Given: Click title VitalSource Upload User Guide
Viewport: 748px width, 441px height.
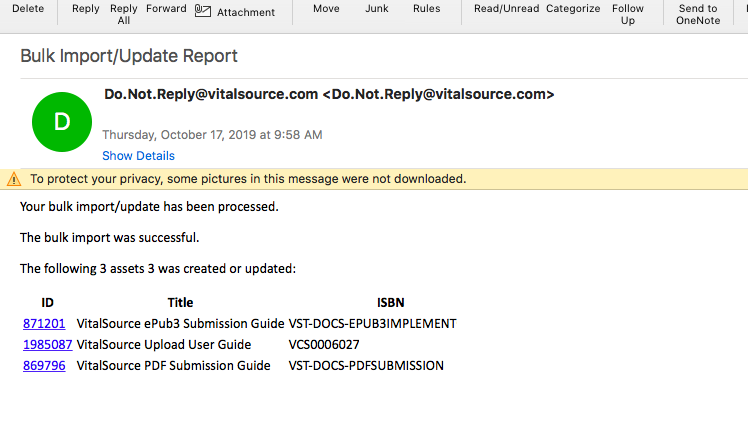Looking at the screenshot, I should coord(164,345).
